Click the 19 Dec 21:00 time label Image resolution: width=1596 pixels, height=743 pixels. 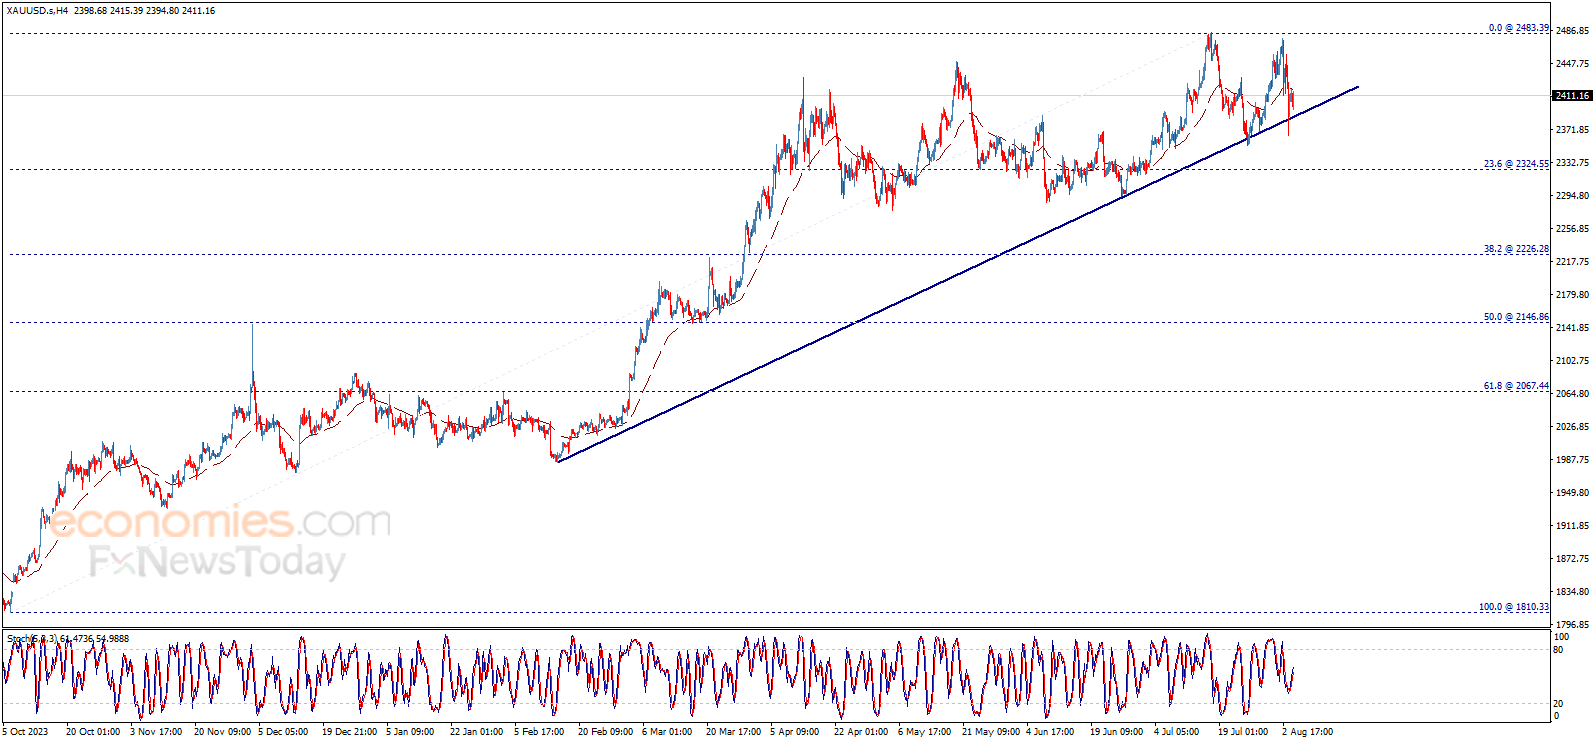click(x=350, y=732)
